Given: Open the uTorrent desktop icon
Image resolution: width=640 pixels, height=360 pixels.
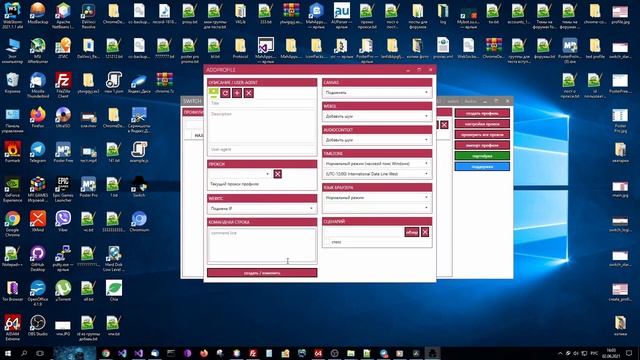Looking at the screenshot, I should tap(63, 291).
